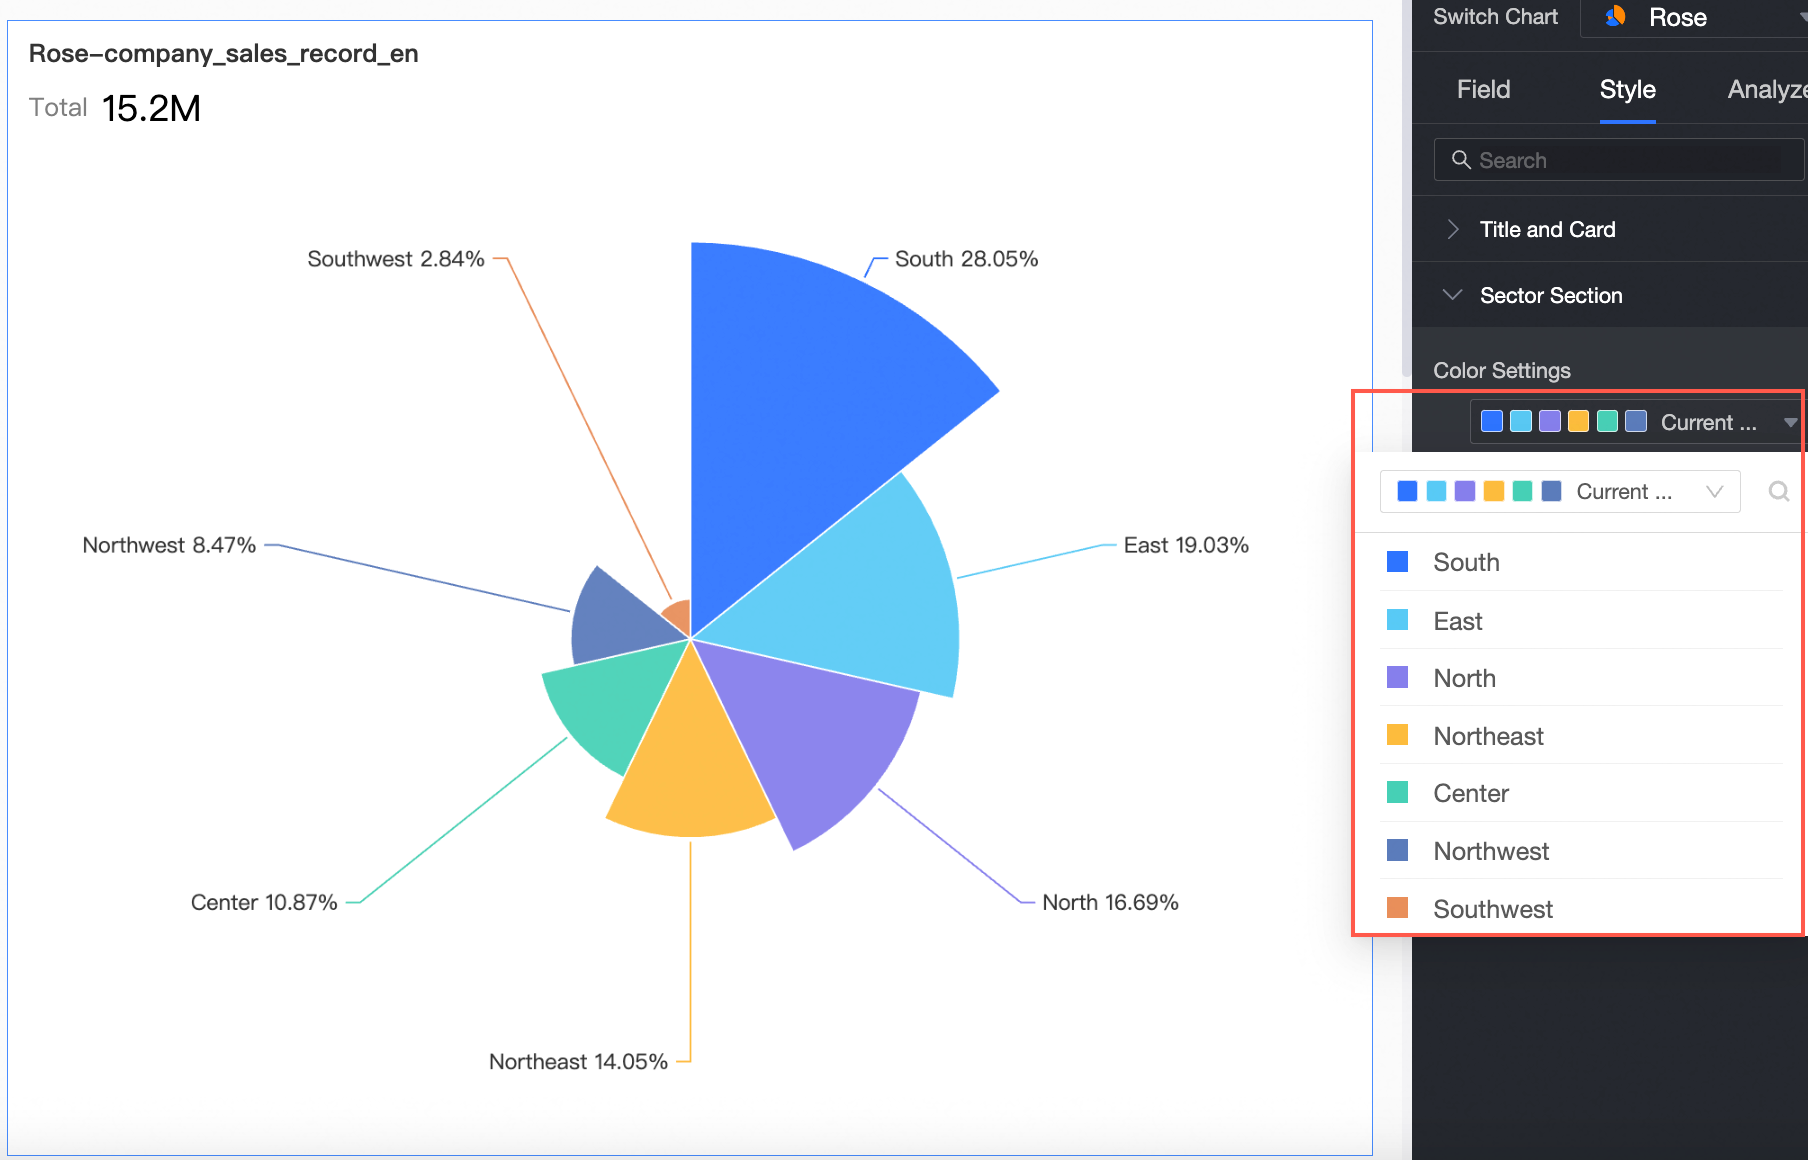Viewport: 1808px width, 1160px height.
Task: Click the South color swatch
Action: point(1398,562)
